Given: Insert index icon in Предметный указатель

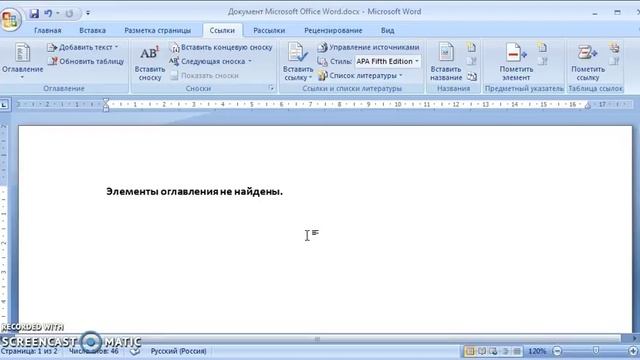Looking at the screenshot, I should click(542, 47).
